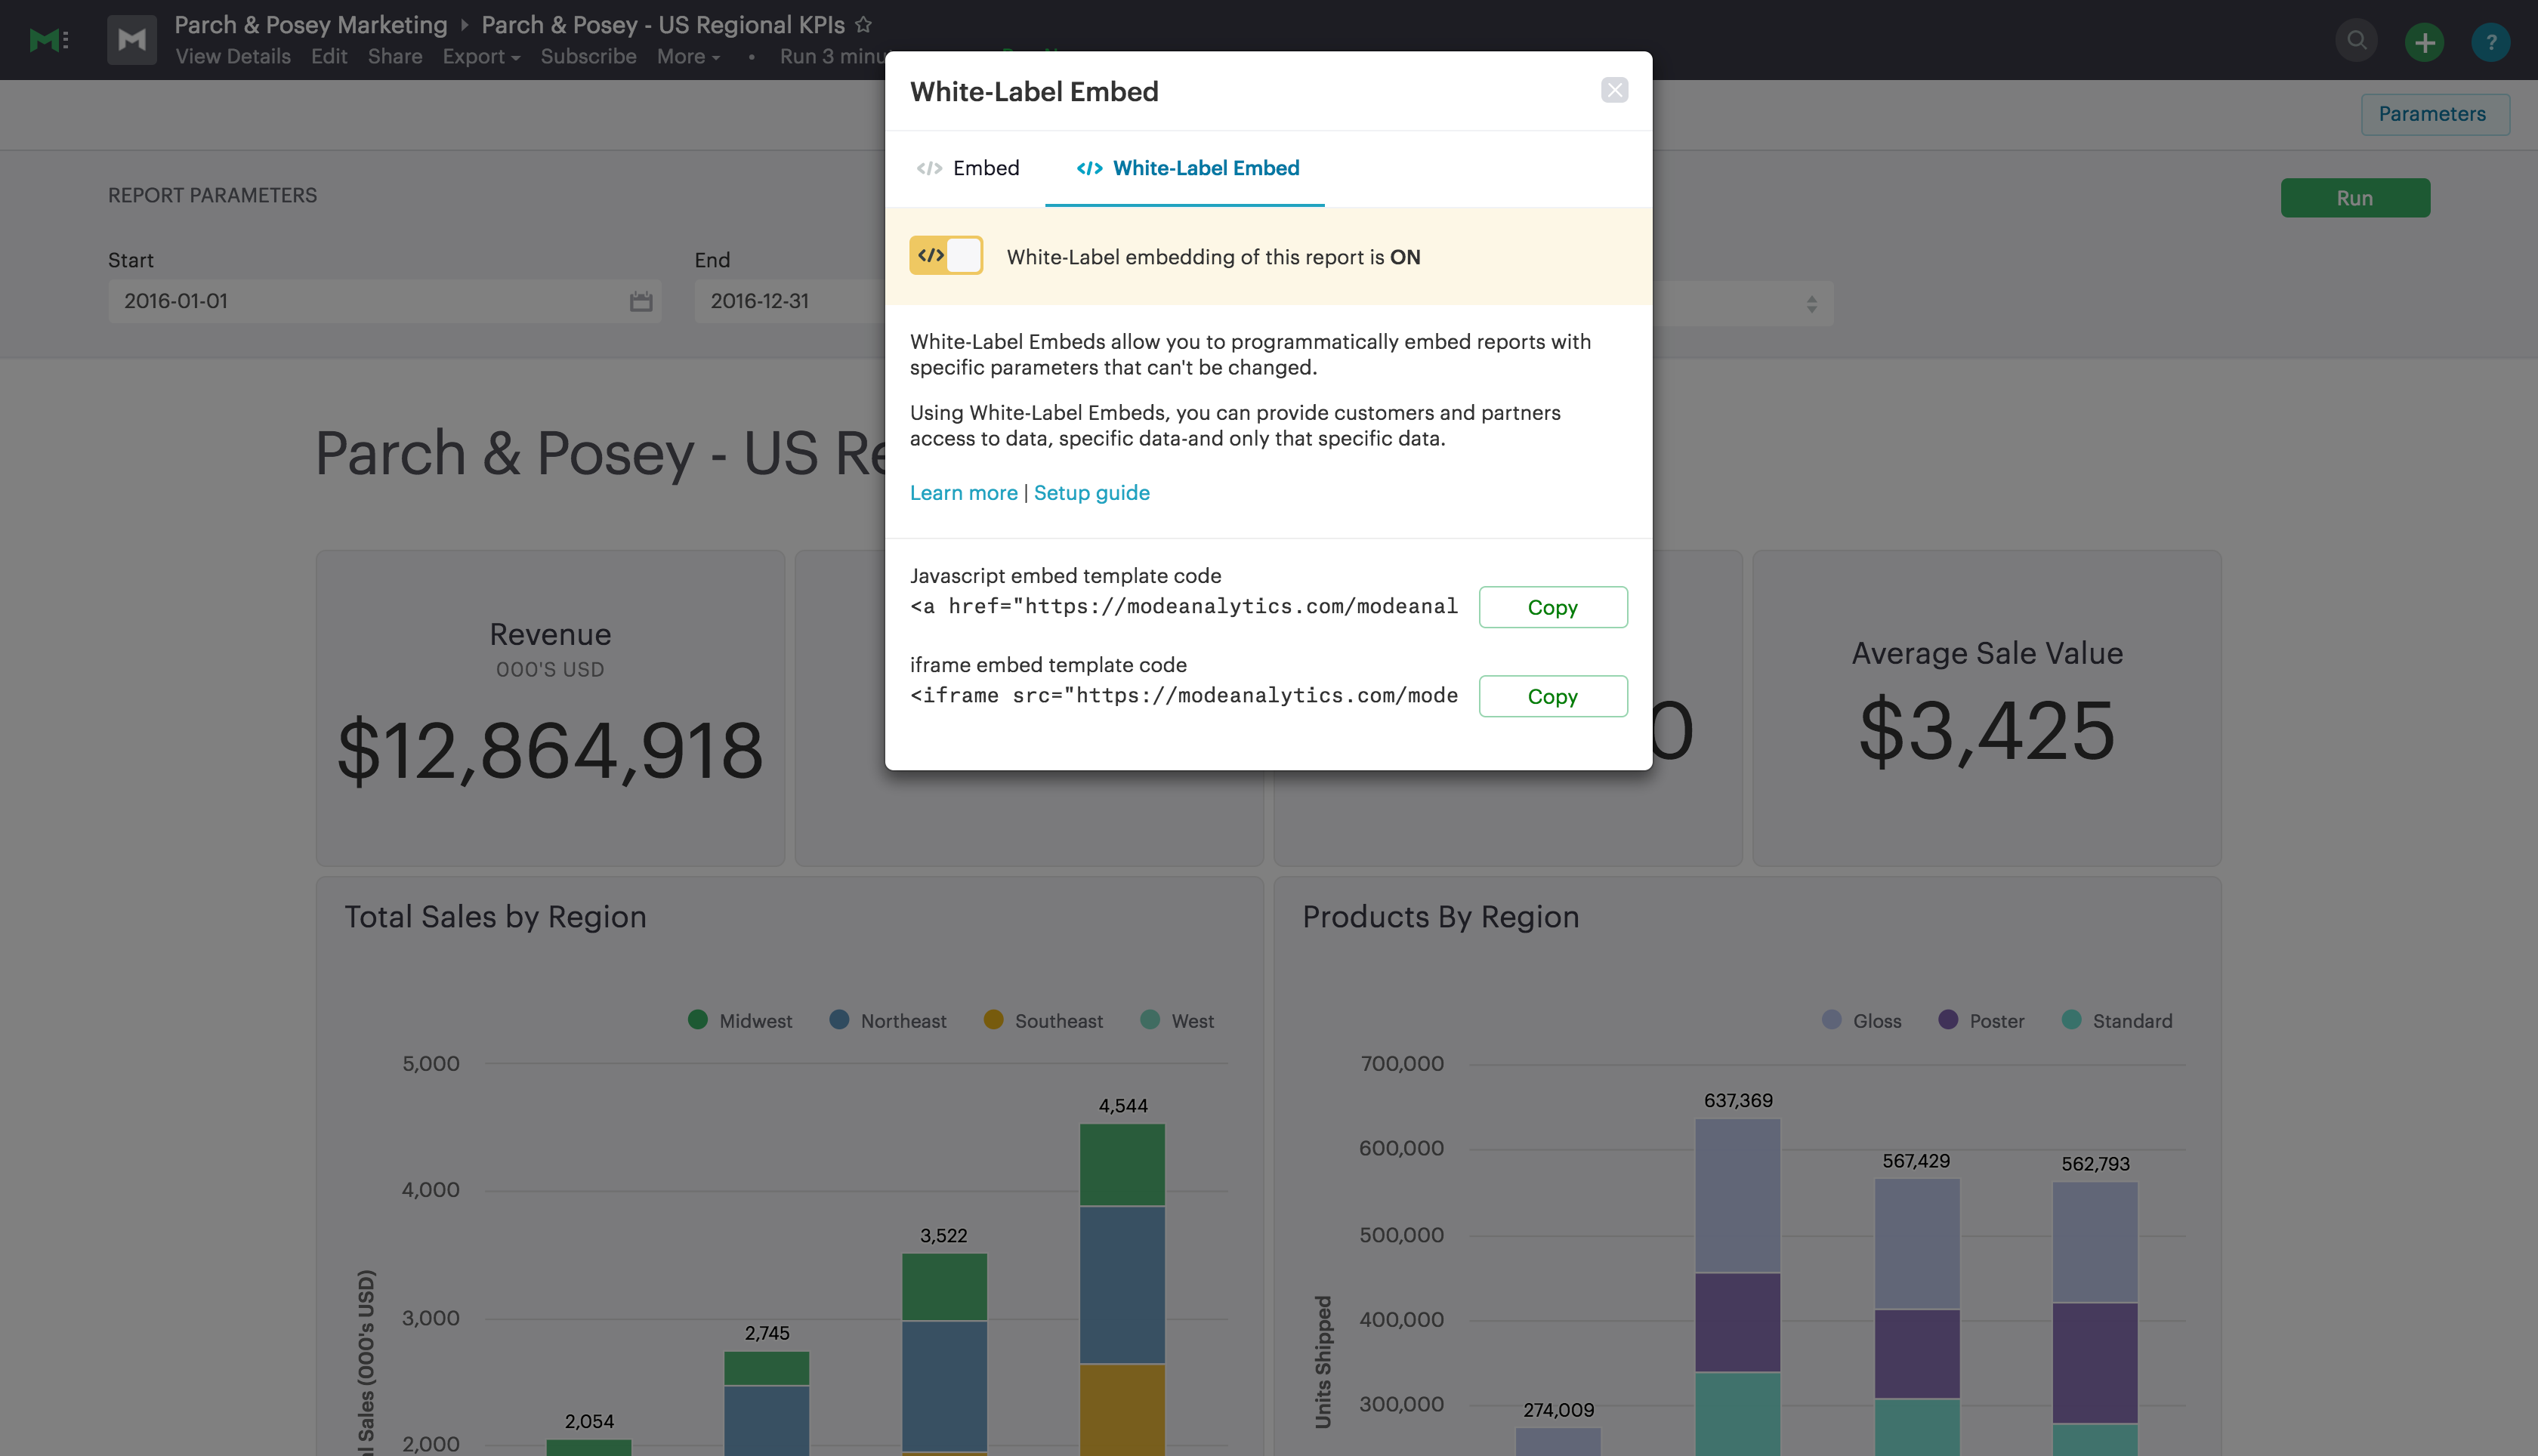The width and height of the screenshot is (2538, 1456).
Task: Star the US Regional KPIs report
Action: click(x=864, y=24)
